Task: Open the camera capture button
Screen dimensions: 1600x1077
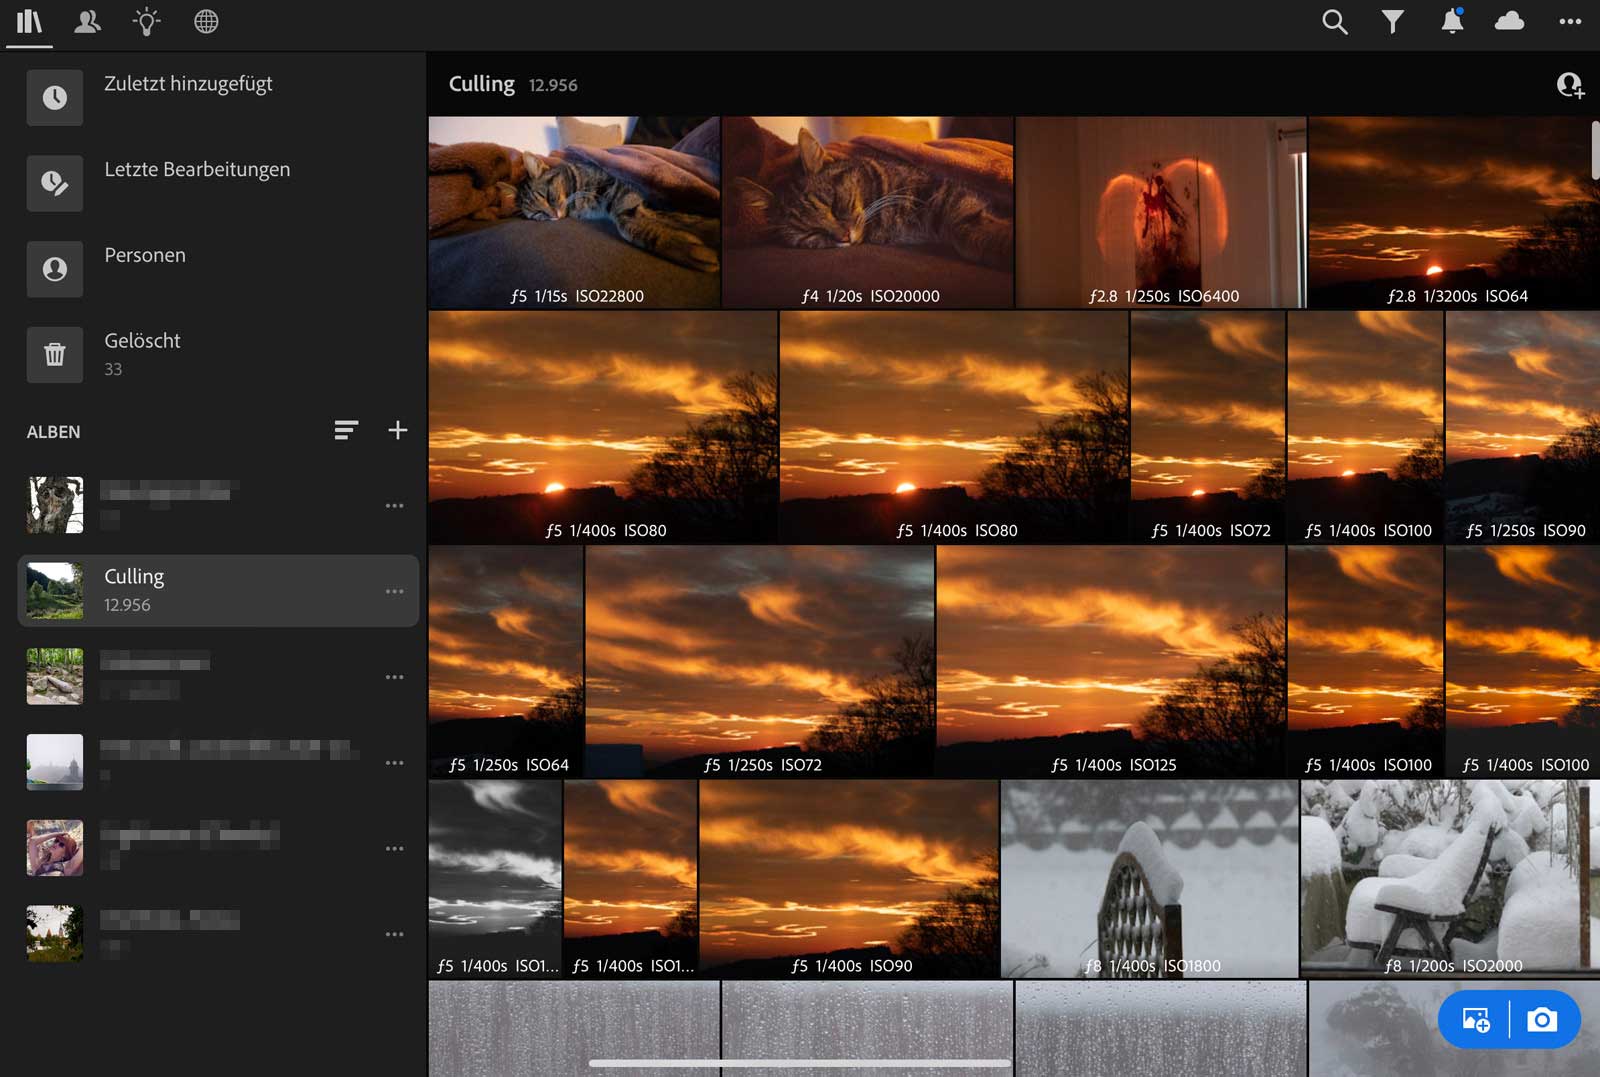Action: tap(1542, 1019)
